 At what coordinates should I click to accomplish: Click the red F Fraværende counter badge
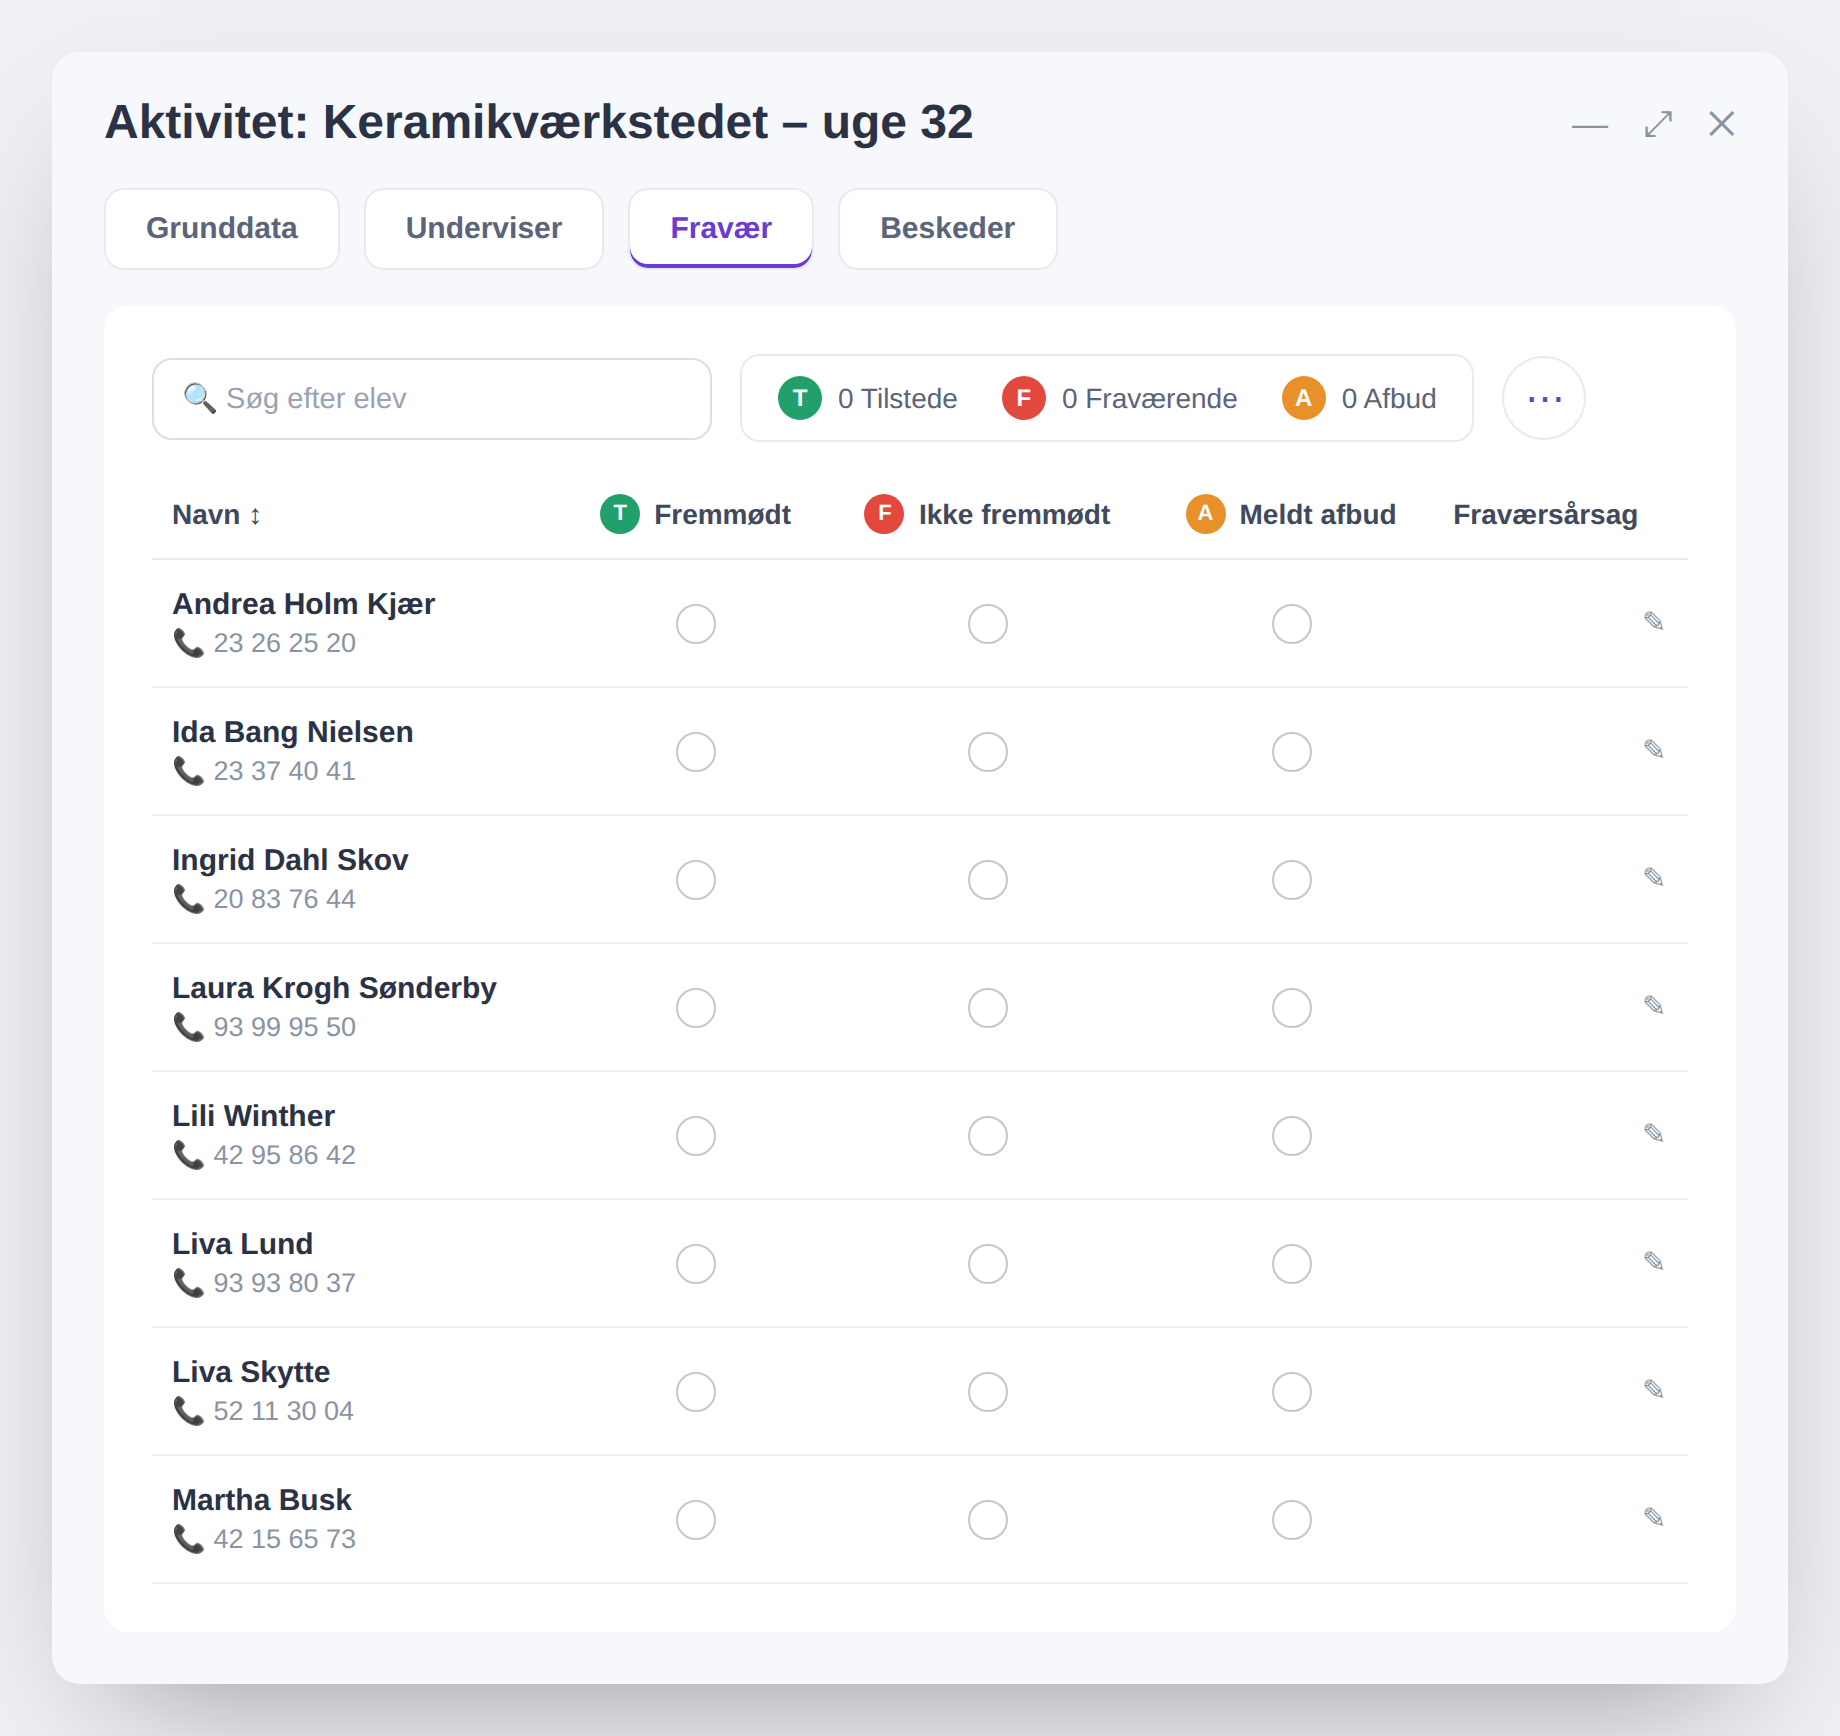(x=1119, y=398)
